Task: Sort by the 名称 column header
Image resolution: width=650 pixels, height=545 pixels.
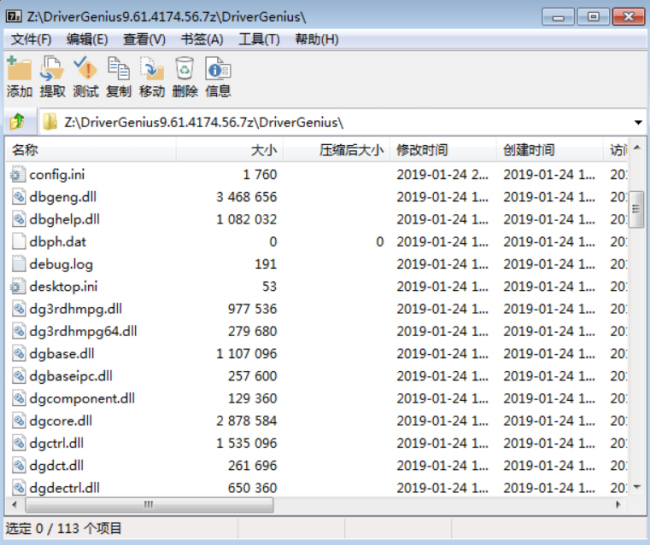Action: pos(91,150)
